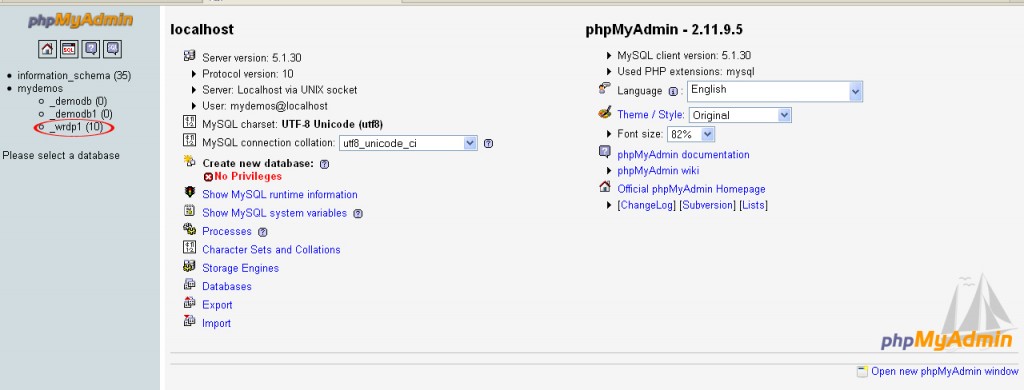Viewport: 1024px width, 390px height.
Task: Click the Theme / Style link
Action: [x=650, y=114]
